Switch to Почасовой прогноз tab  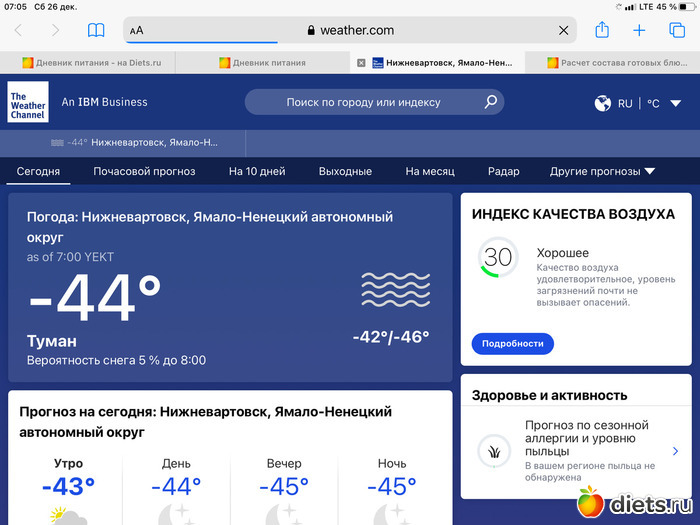coord(144,171)
